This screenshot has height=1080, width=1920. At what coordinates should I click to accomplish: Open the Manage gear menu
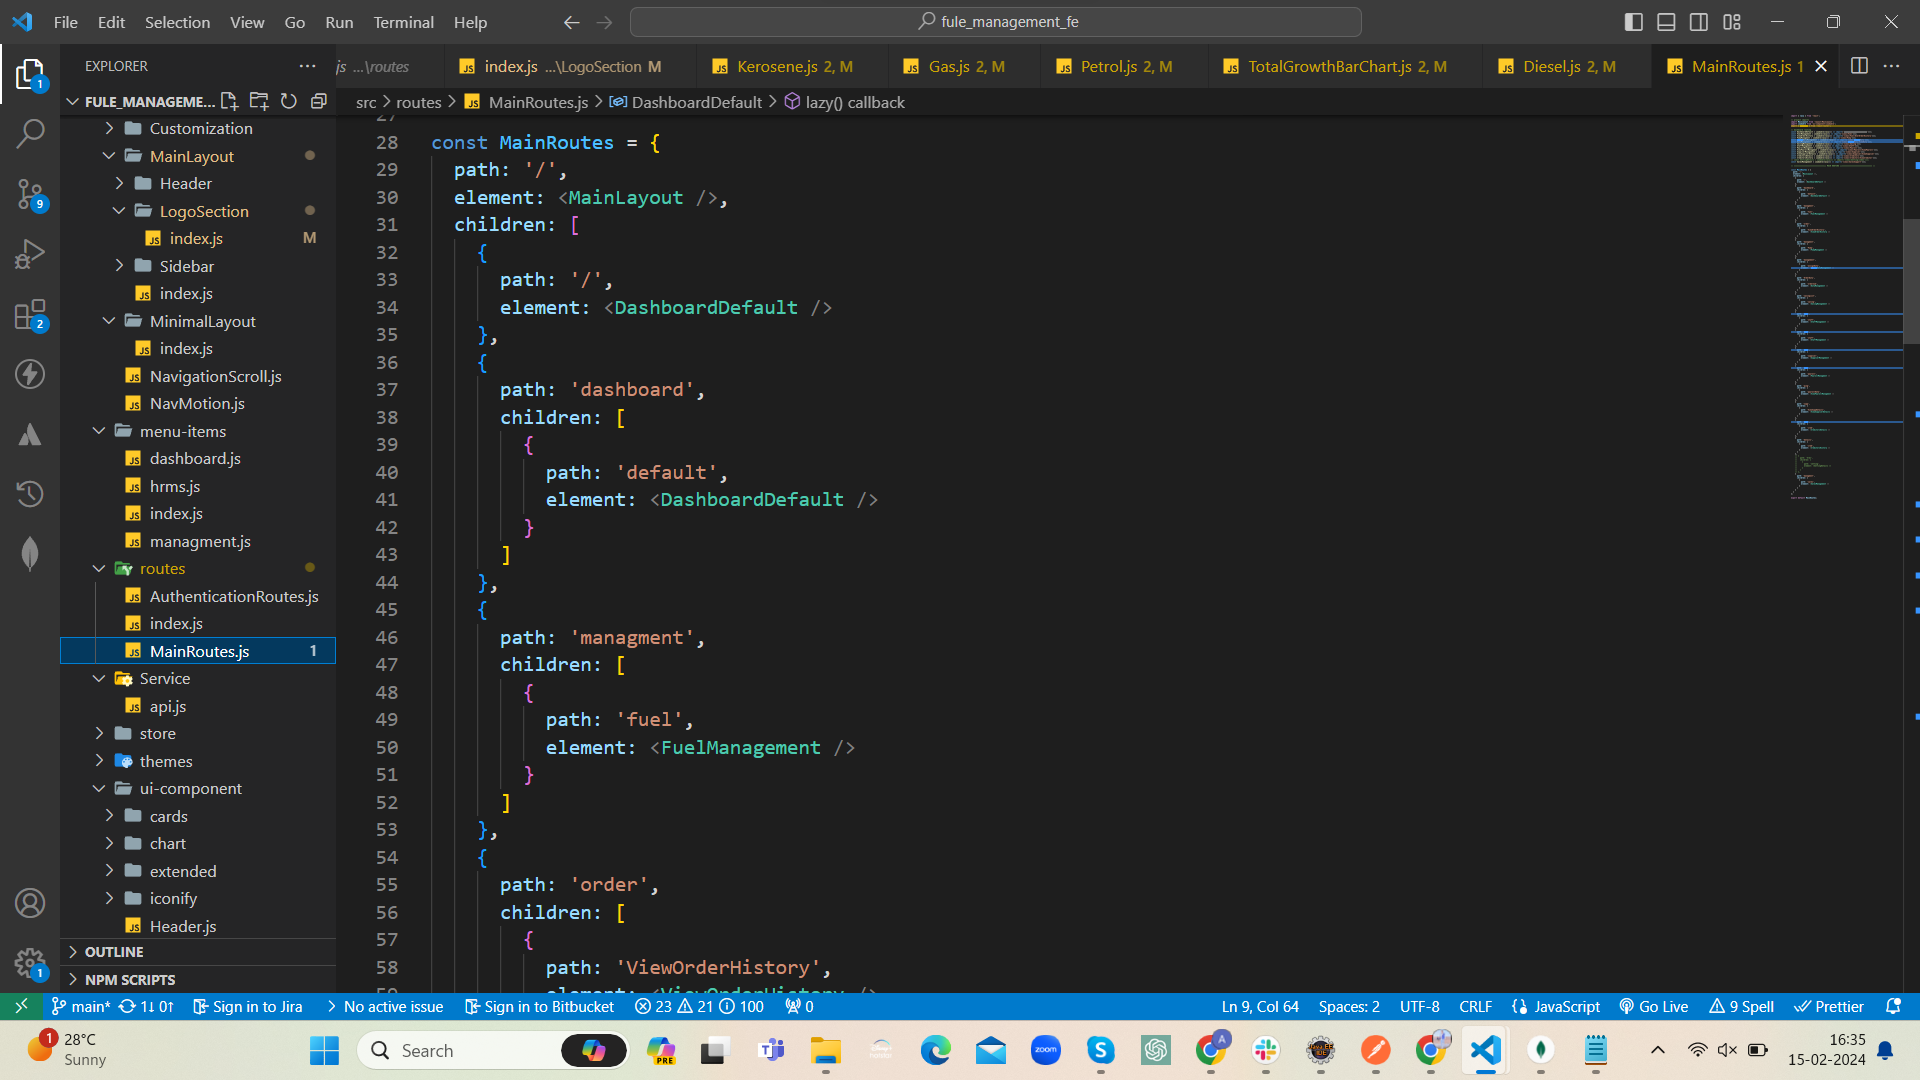click(x=30, y=963)
